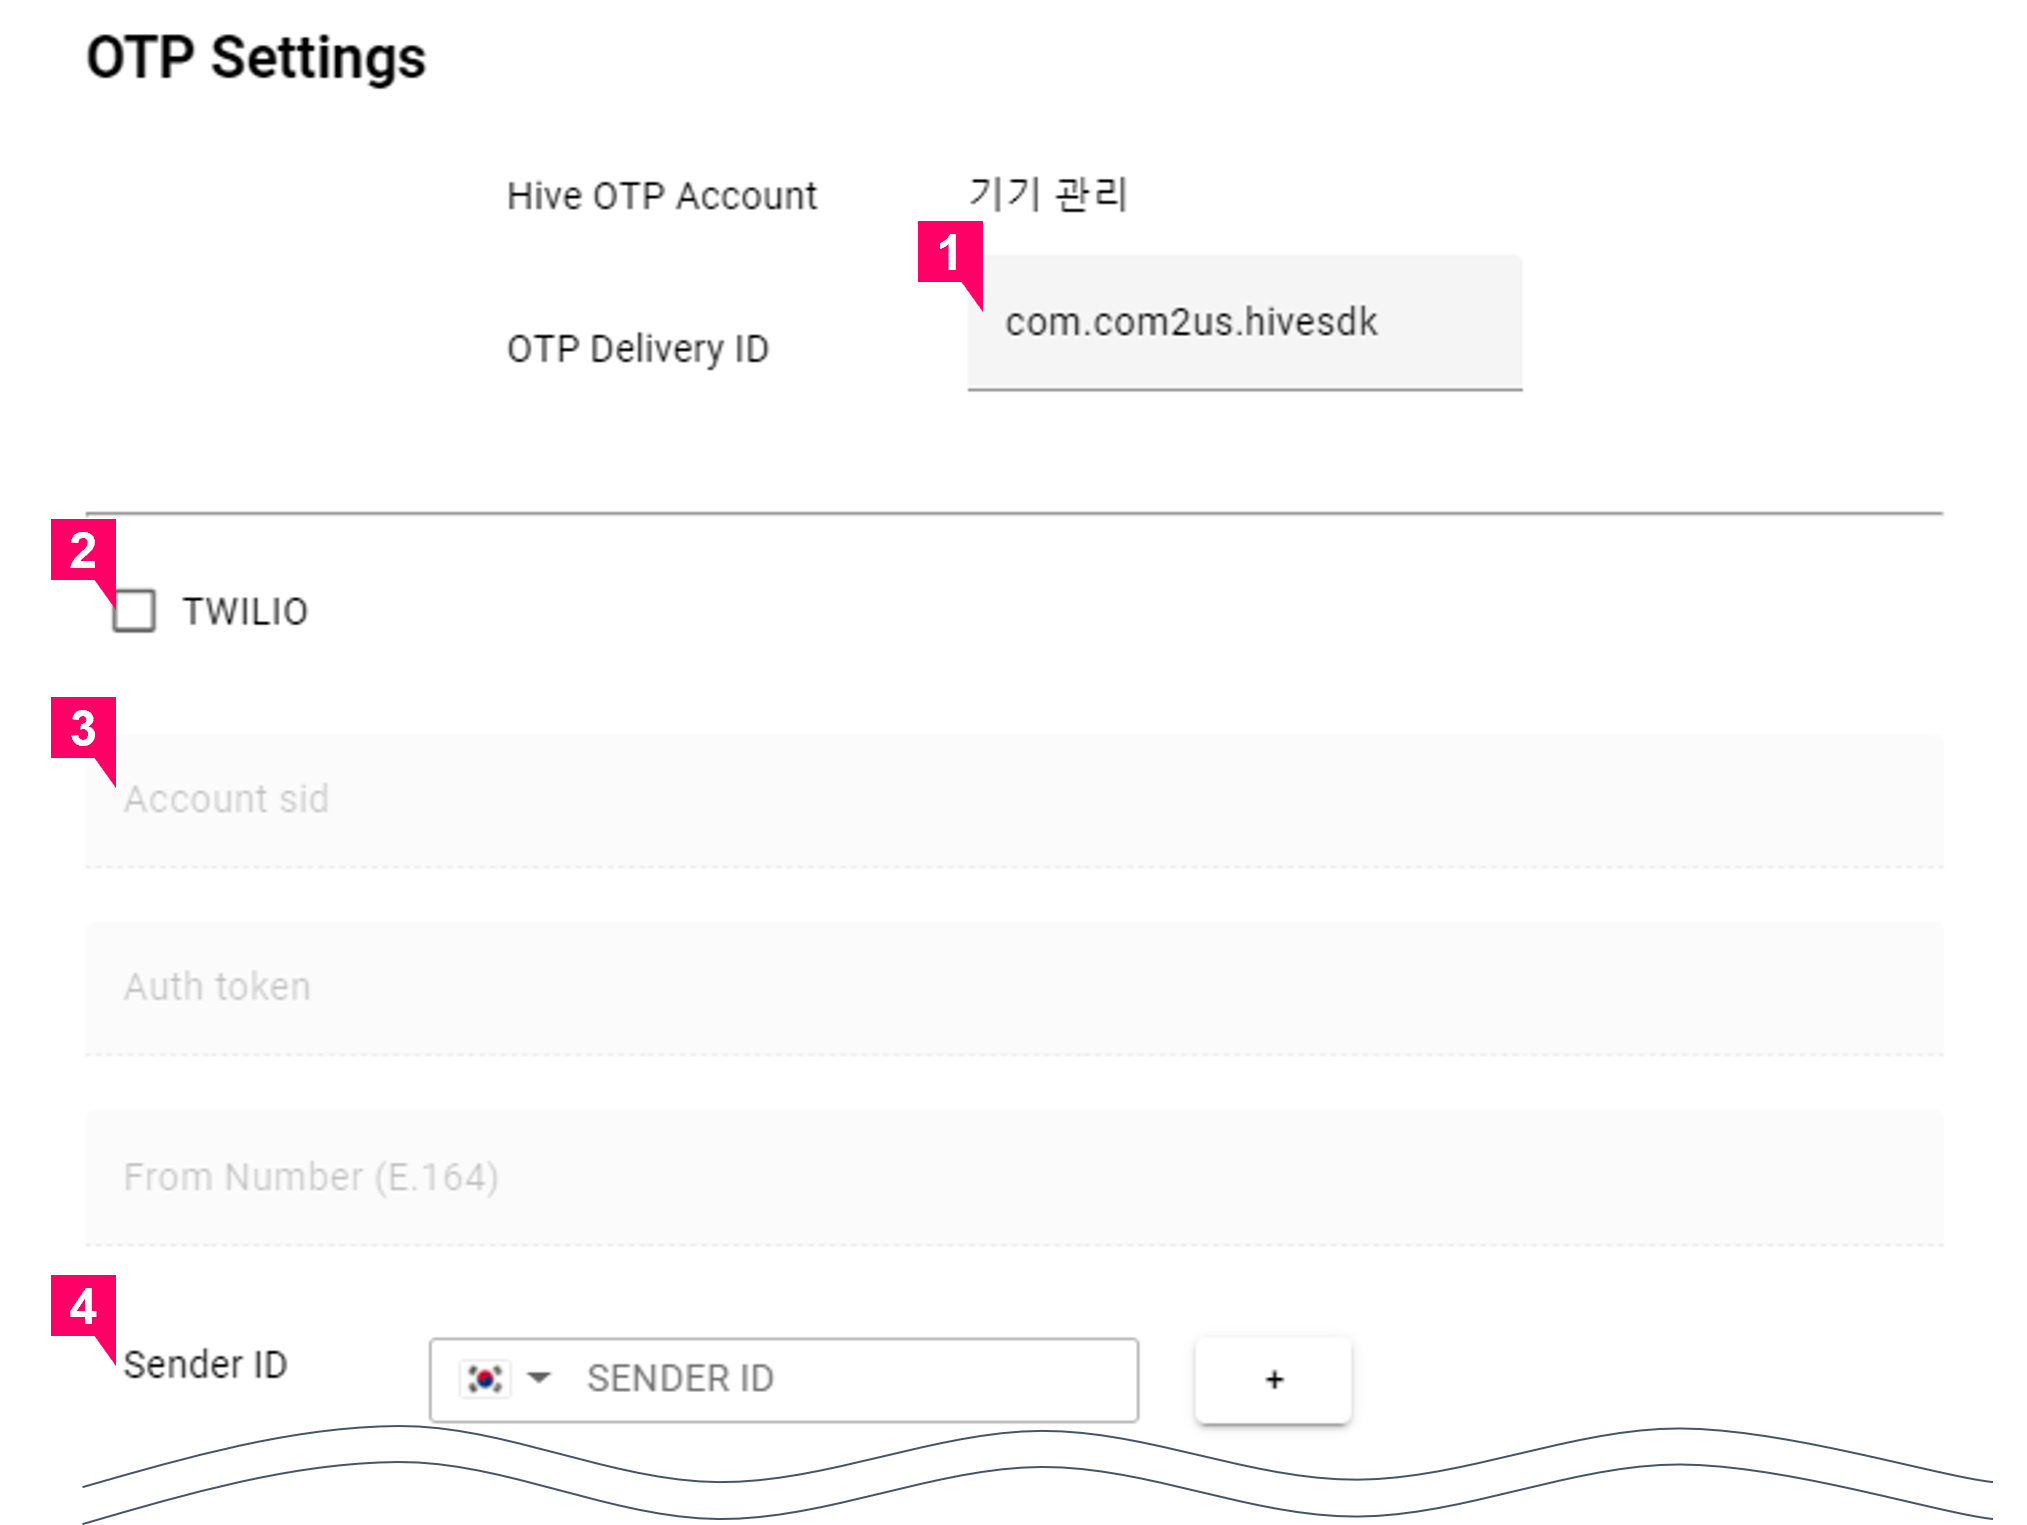This screenshot has height=1525, width=2027.
Task: Select the Hive OTP Account label
Action: [662, 194]
